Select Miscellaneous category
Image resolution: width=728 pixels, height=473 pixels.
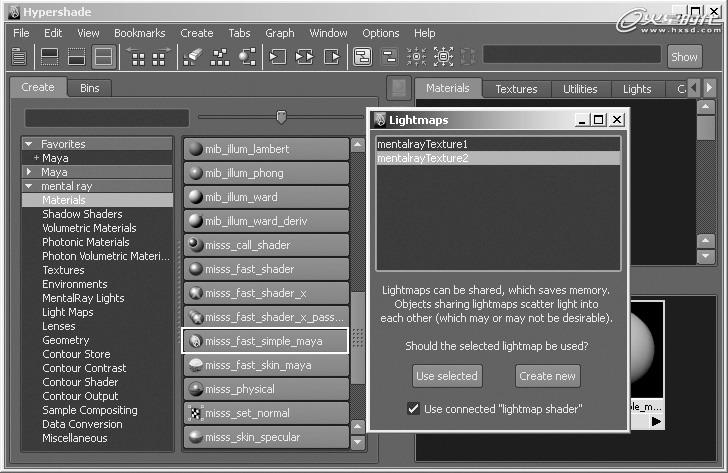click(x=75, y=438)
